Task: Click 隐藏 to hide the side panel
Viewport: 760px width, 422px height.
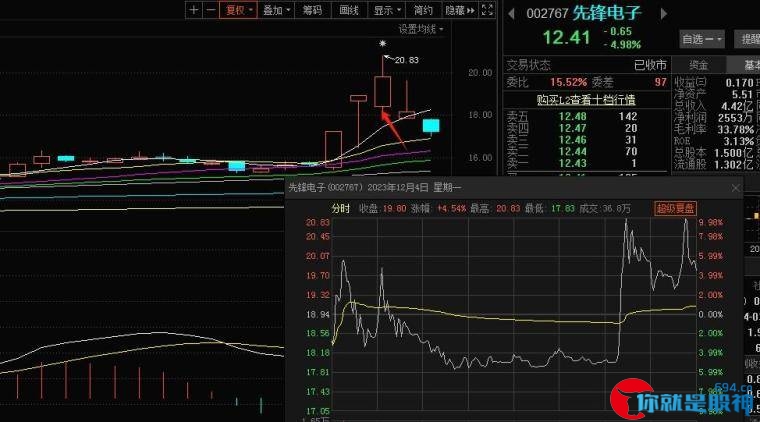Action: click(x=459, y=10)
